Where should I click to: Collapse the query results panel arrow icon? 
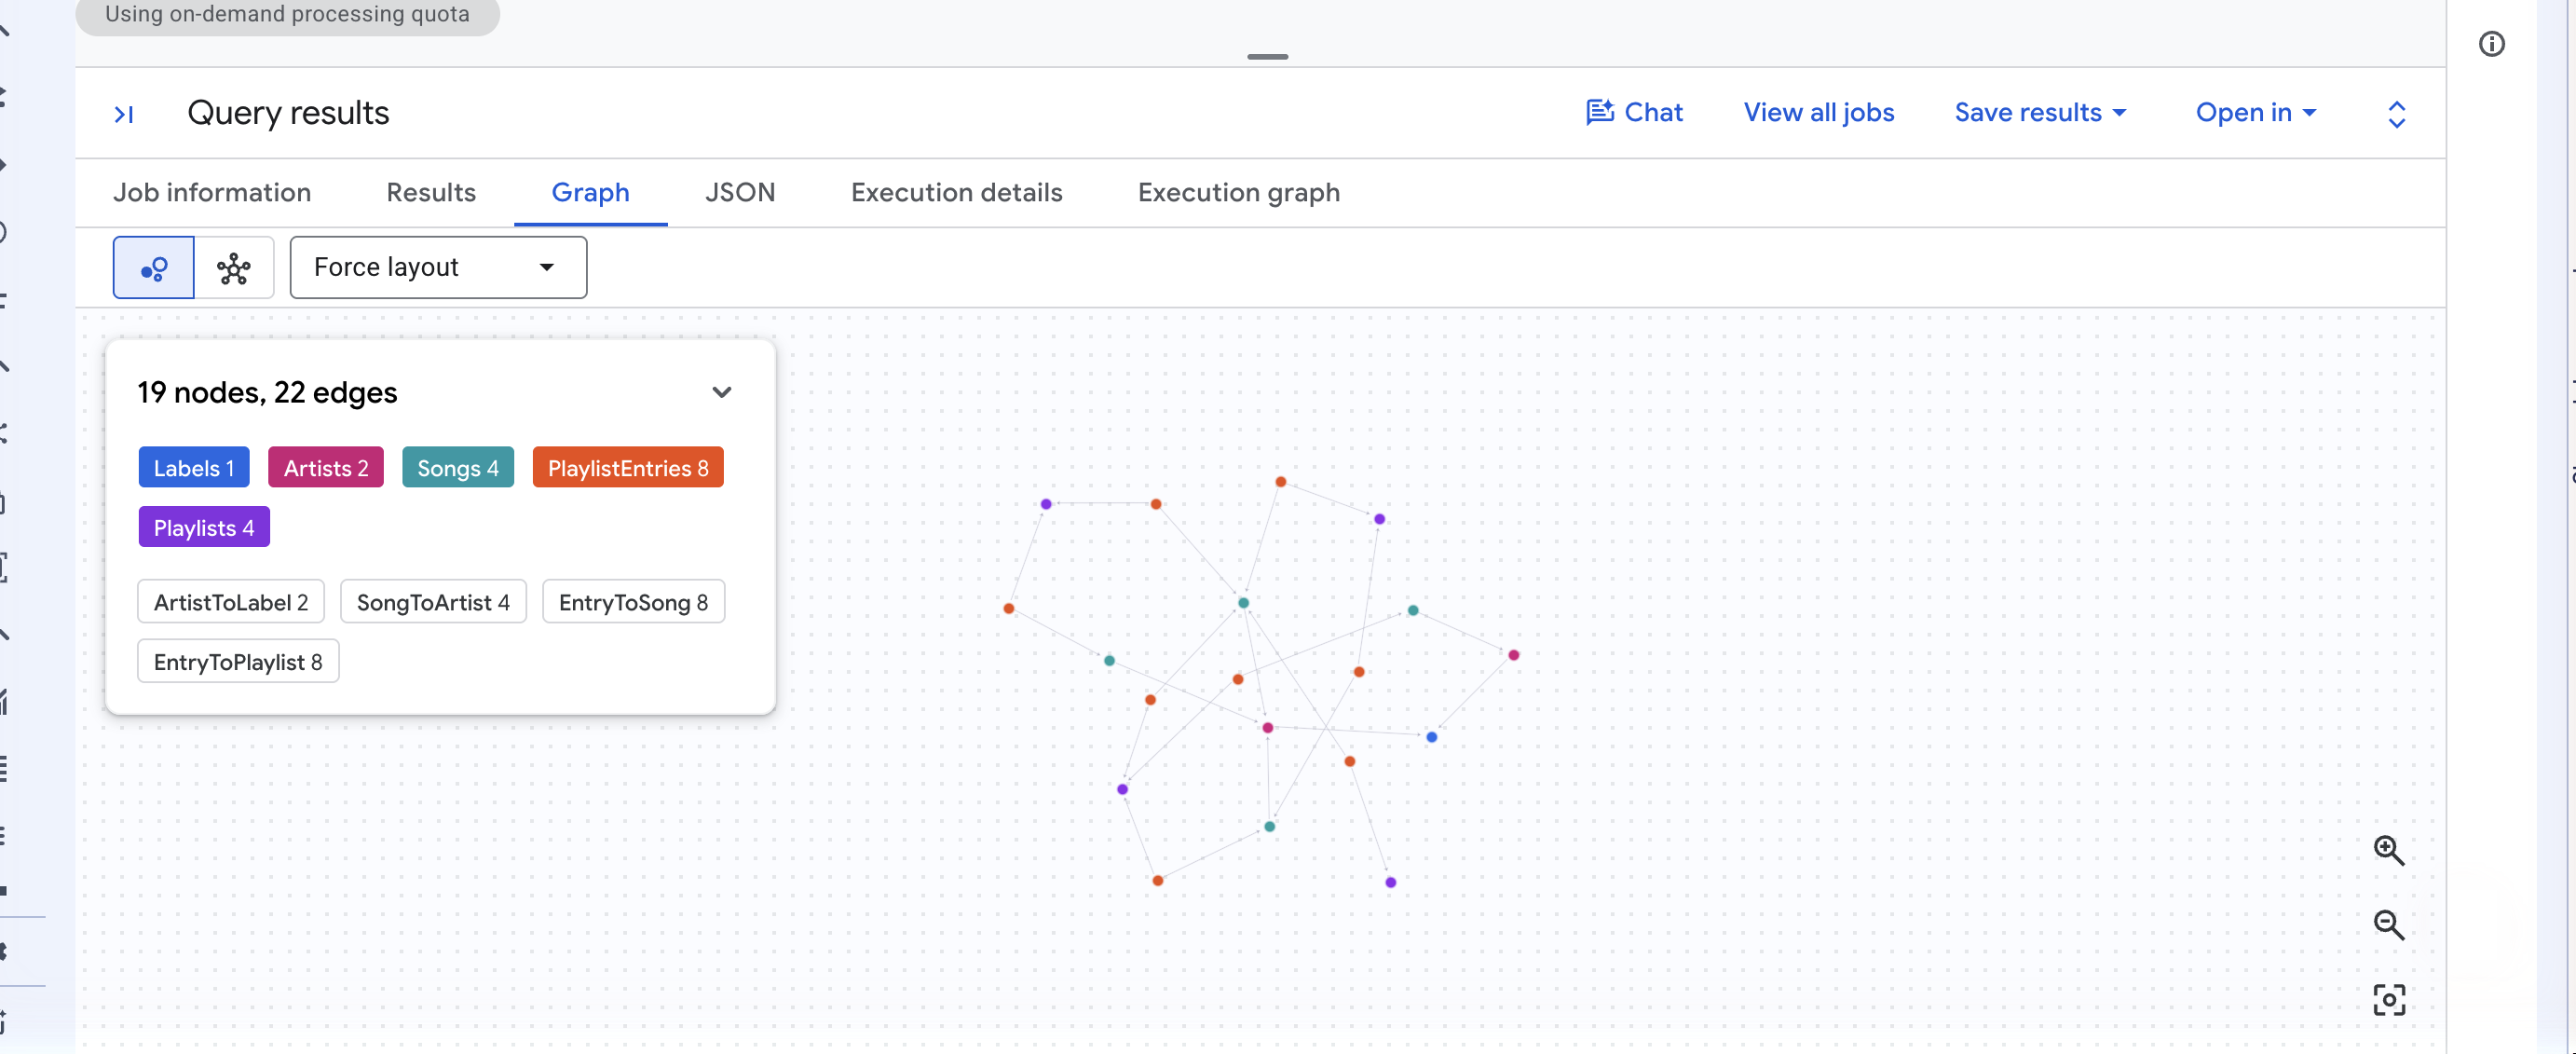(x=124, y=114)
